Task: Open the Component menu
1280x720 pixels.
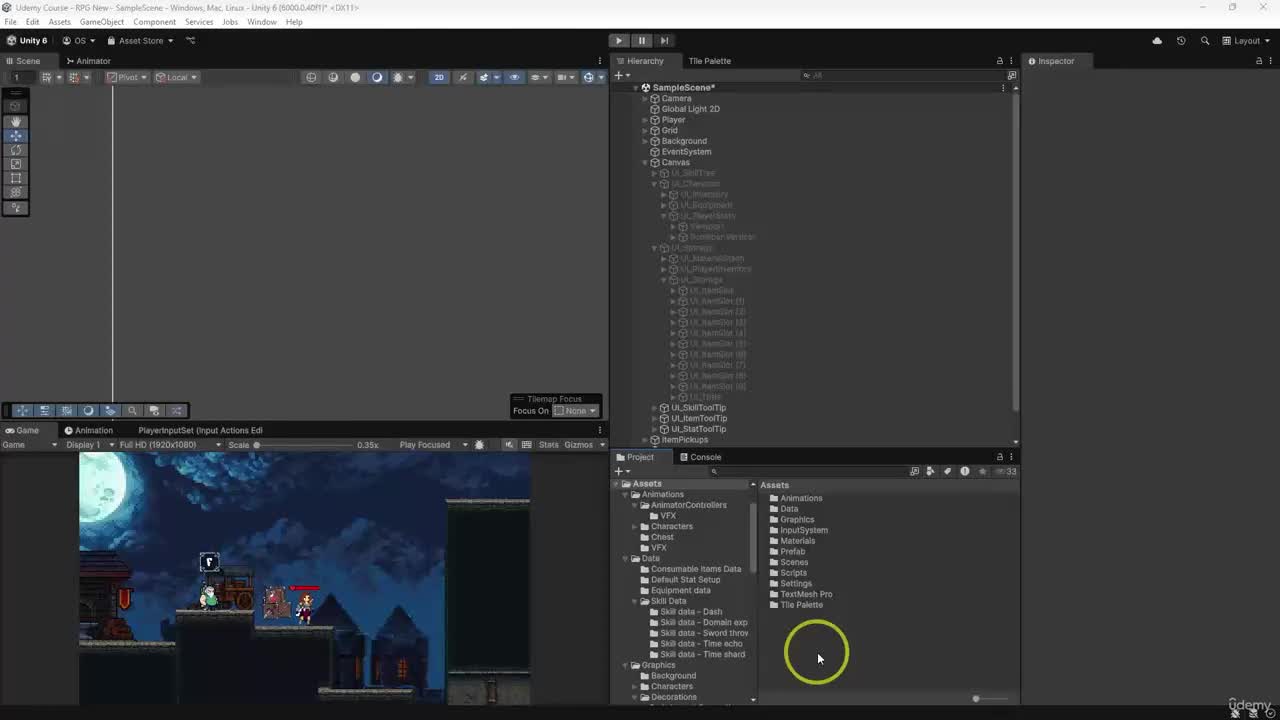Action: 154,22
